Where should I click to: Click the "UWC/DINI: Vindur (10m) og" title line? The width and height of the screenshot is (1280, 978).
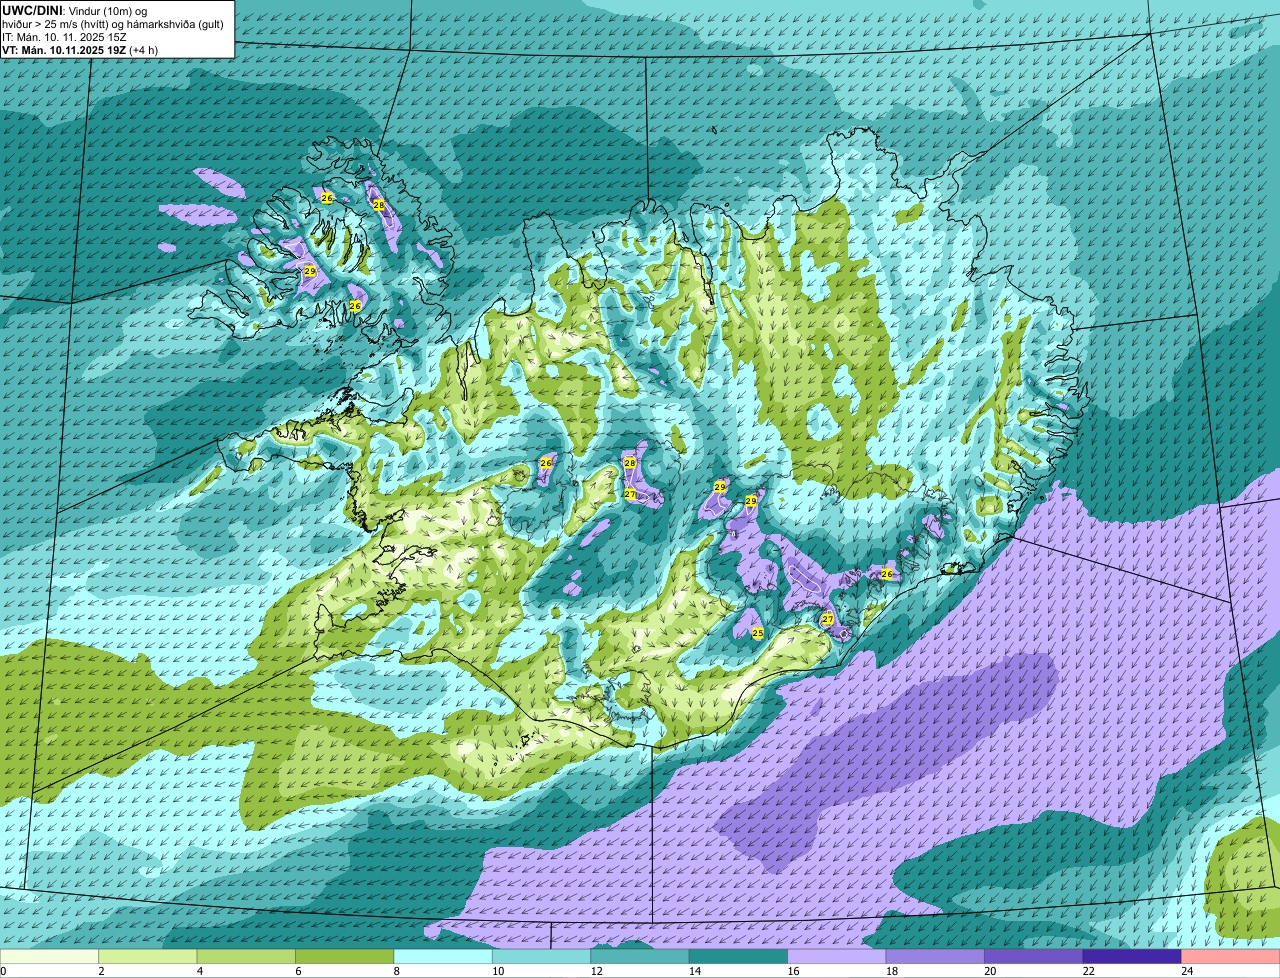(x=75, y=10)
